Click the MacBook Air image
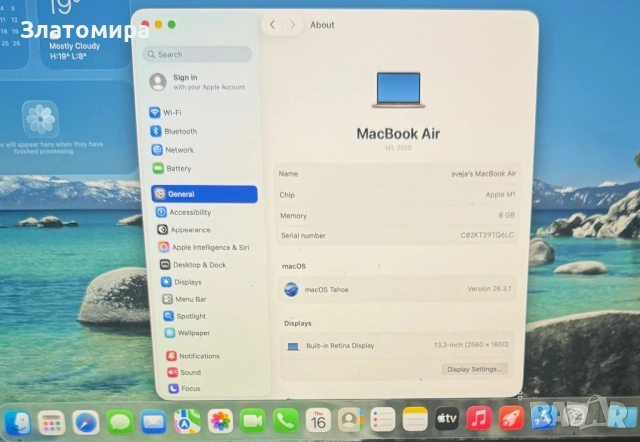640x442 pixels. point(398,90)
